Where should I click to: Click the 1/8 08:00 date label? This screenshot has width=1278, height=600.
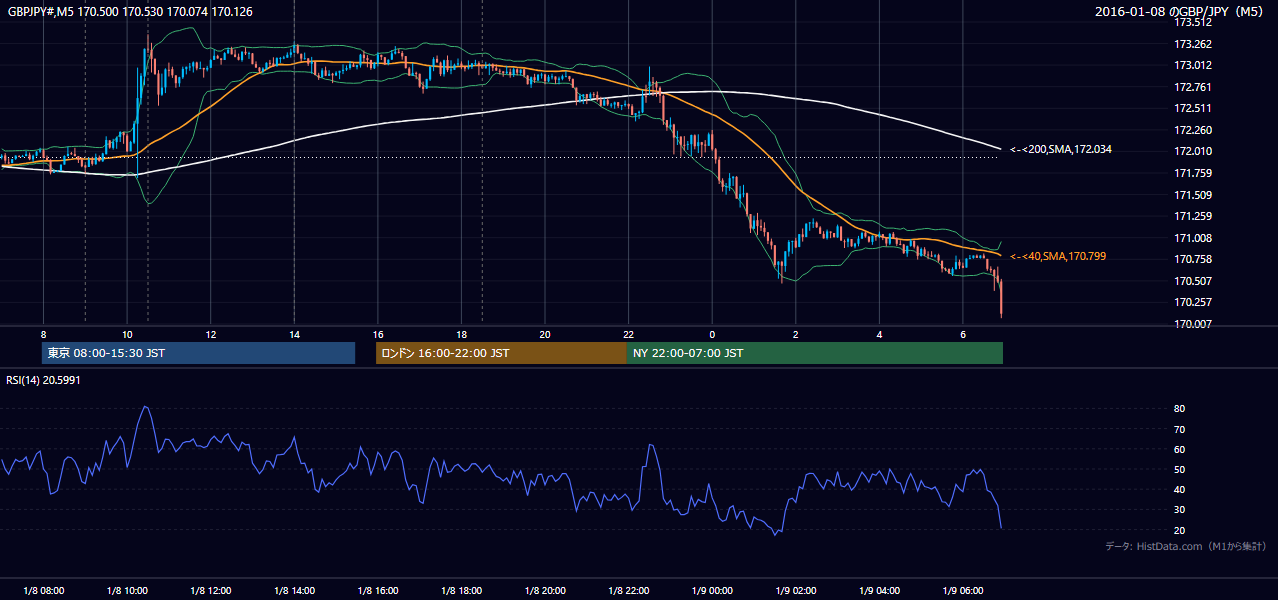[x=44, y=591]
